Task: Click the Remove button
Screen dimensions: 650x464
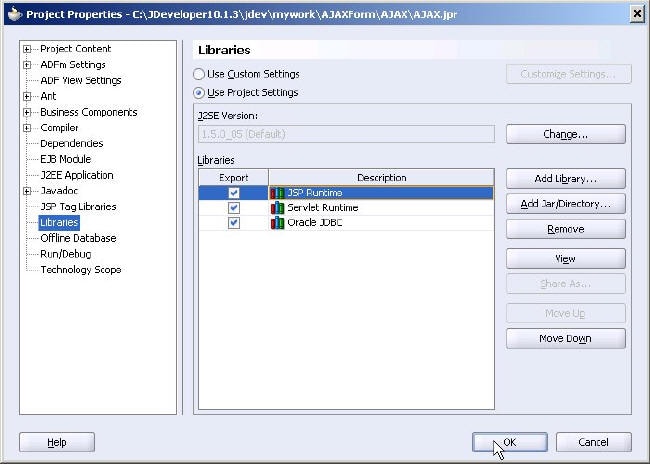Action: pos(566,229)
